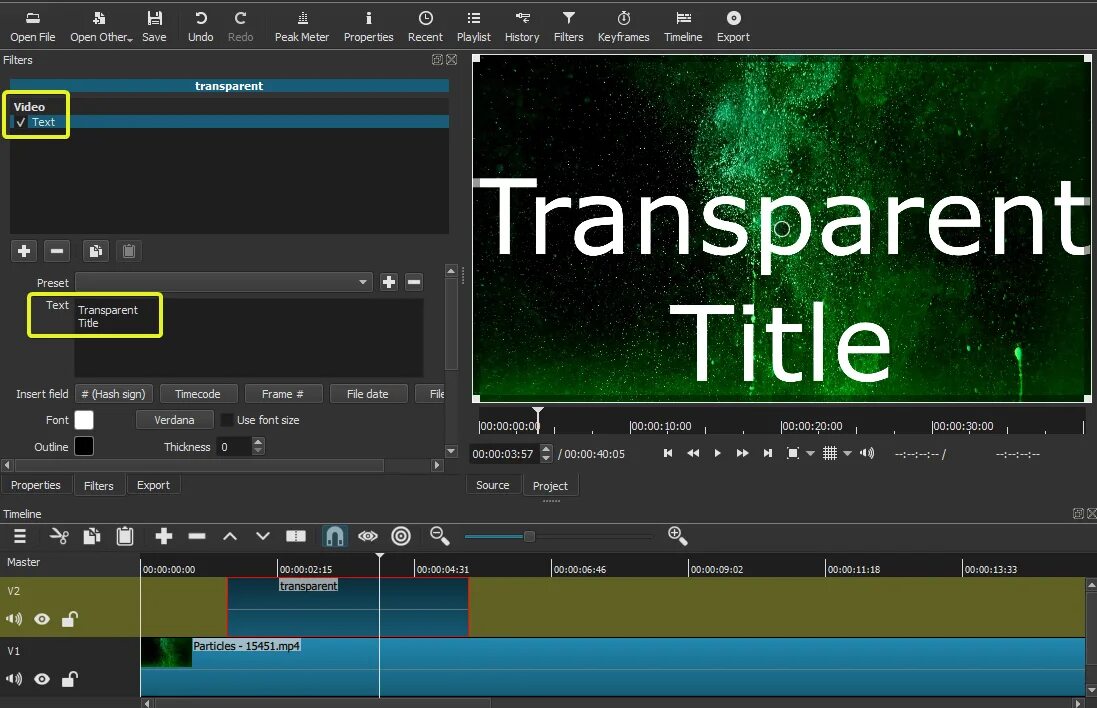Image resolution: width=1097 pixels, height=708 pixels.
Task: Open the Peak Meter panel
Action: pyautogui.click(x=302, y=27)
